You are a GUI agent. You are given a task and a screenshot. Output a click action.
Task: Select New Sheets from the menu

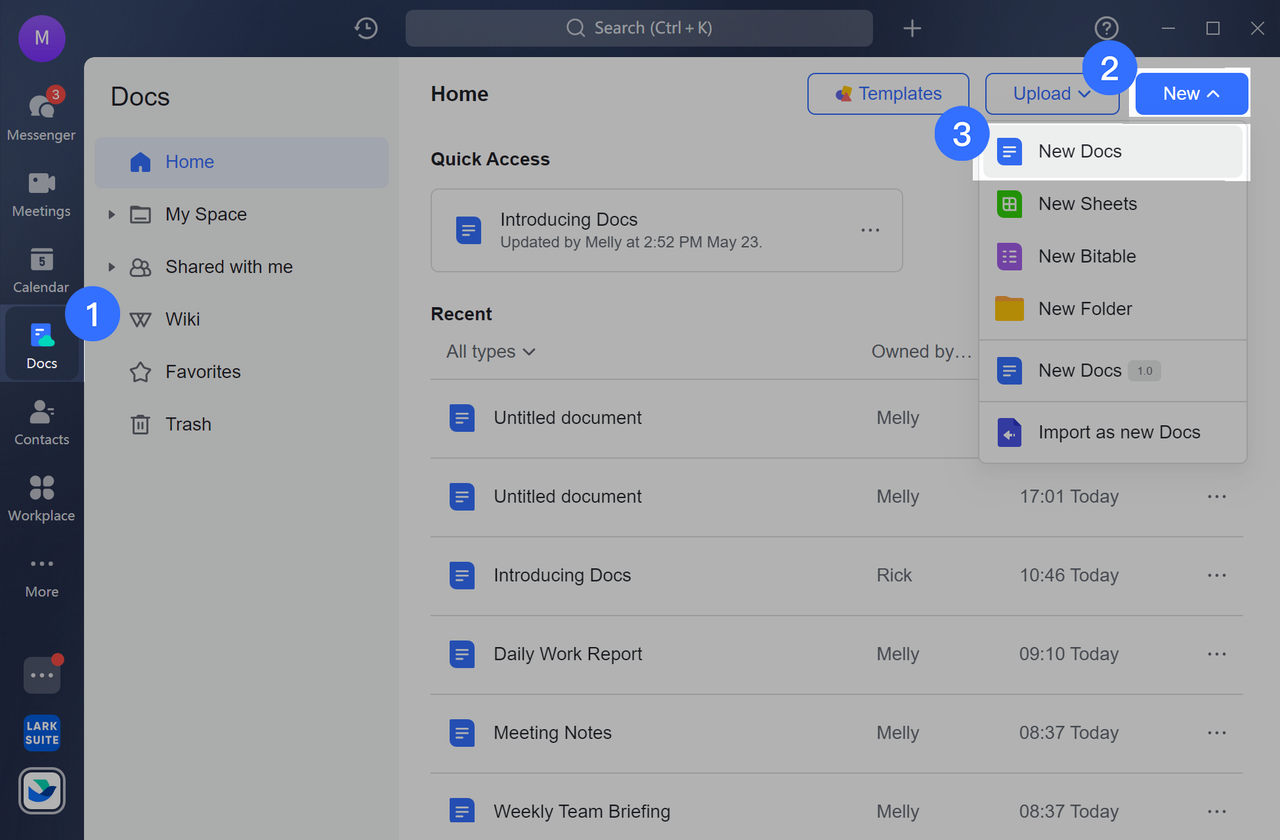click(x=1087, y=204)
